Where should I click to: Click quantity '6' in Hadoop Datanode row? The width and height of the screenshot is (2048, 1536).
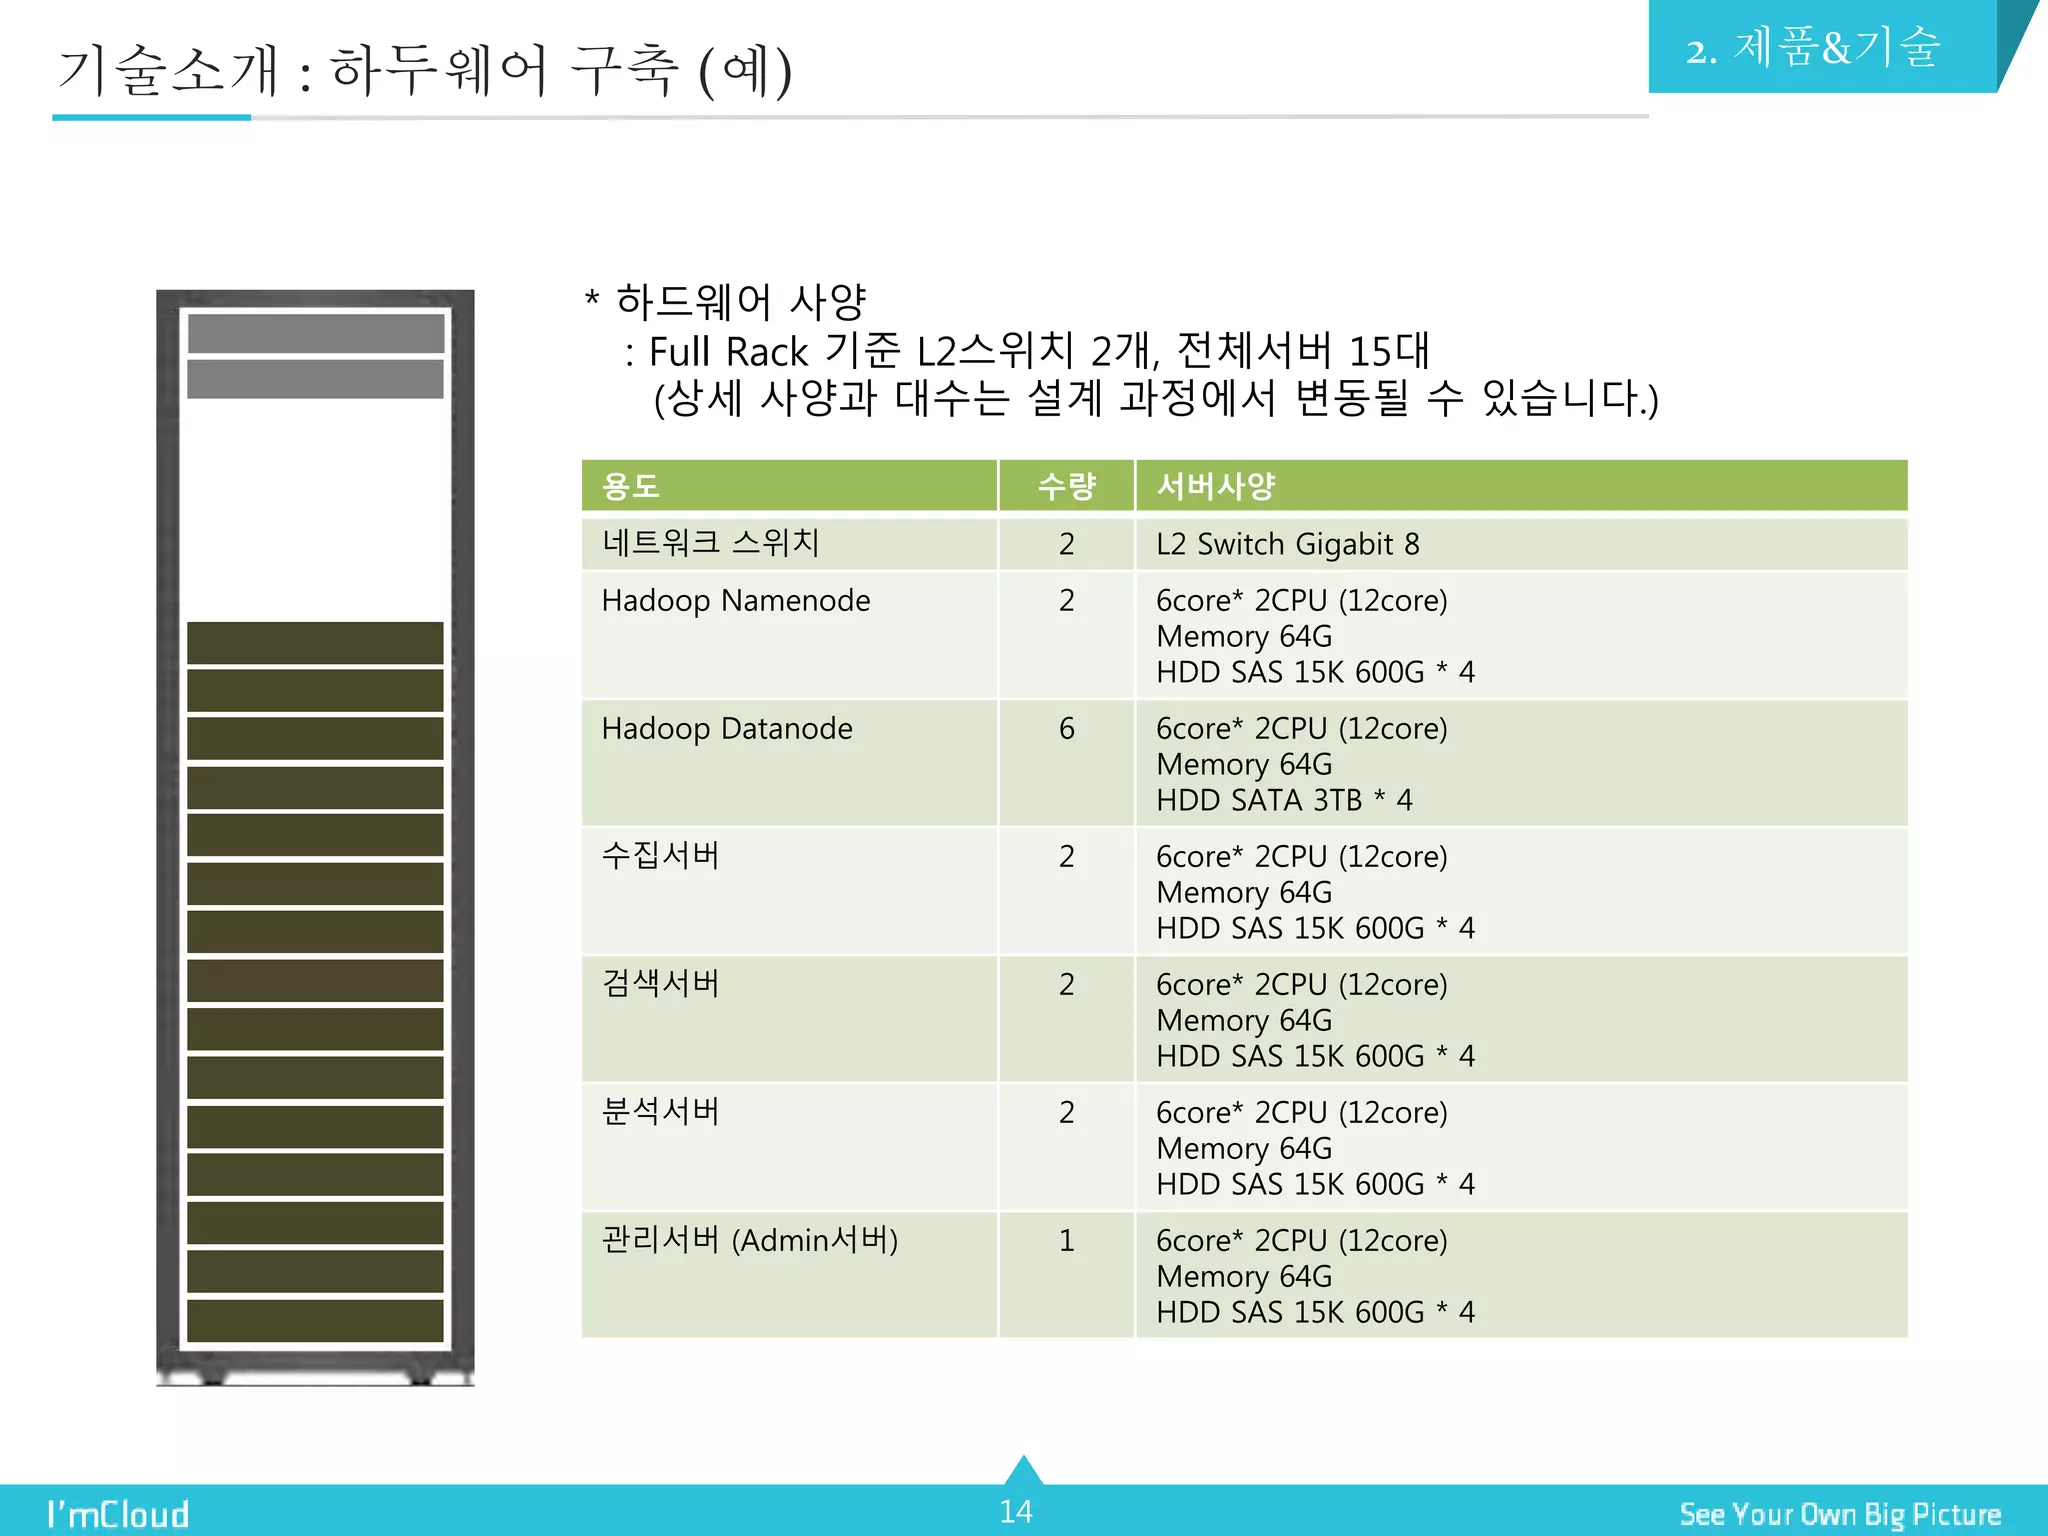coord(1066,728)
